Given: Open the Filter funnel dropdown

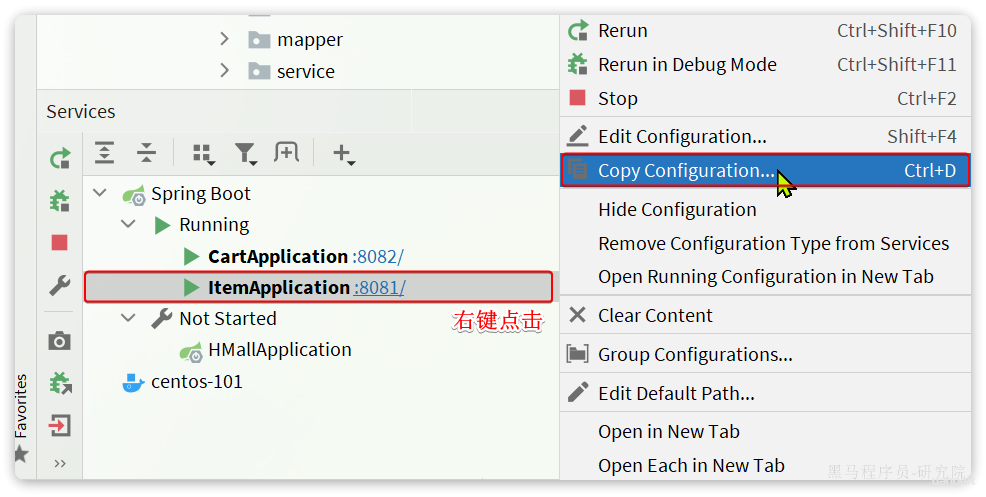Looking at the screenshot, I should coord(245,154).
